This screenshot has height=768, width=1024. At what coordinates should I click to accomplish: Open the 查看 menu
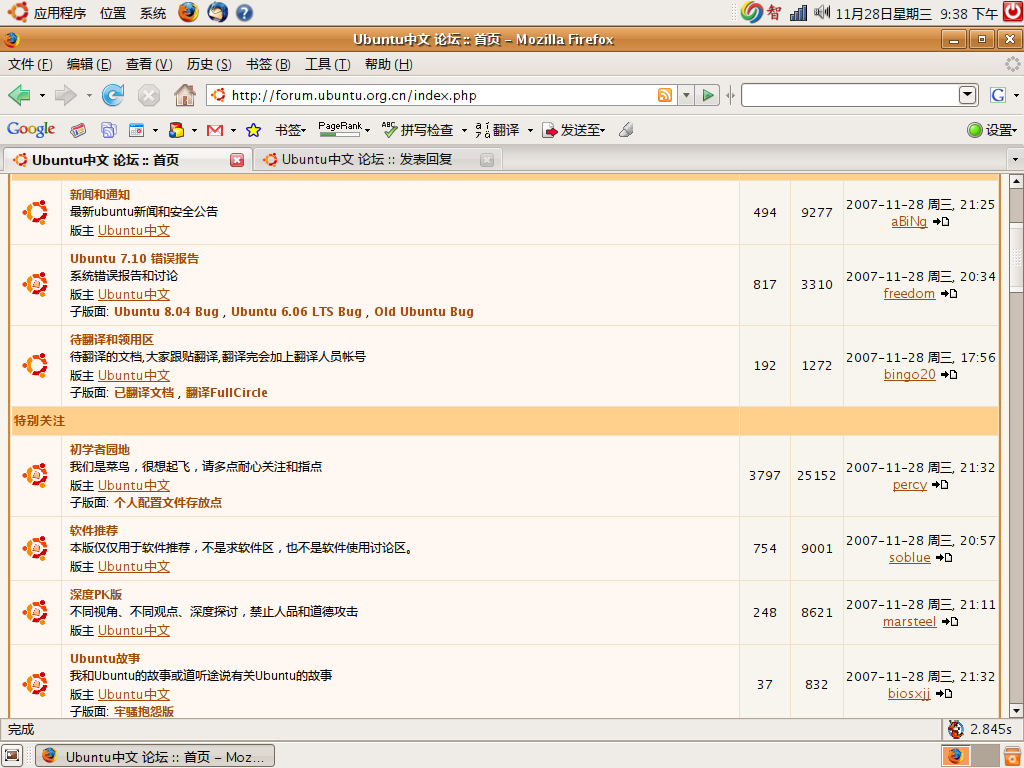(x=149, y=64)
